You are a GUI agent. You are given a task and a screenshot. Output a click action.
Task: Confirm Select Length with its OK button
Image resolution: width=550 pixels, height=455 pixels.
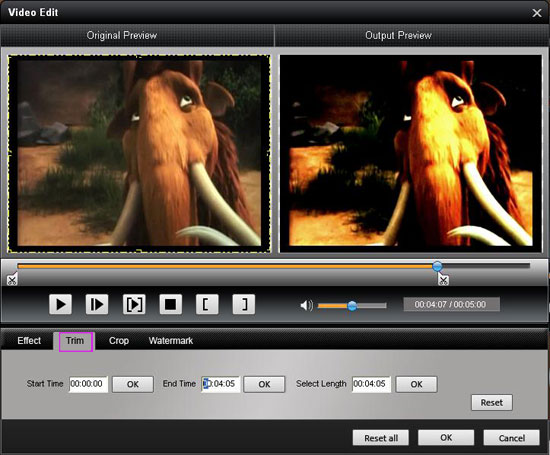416,384
